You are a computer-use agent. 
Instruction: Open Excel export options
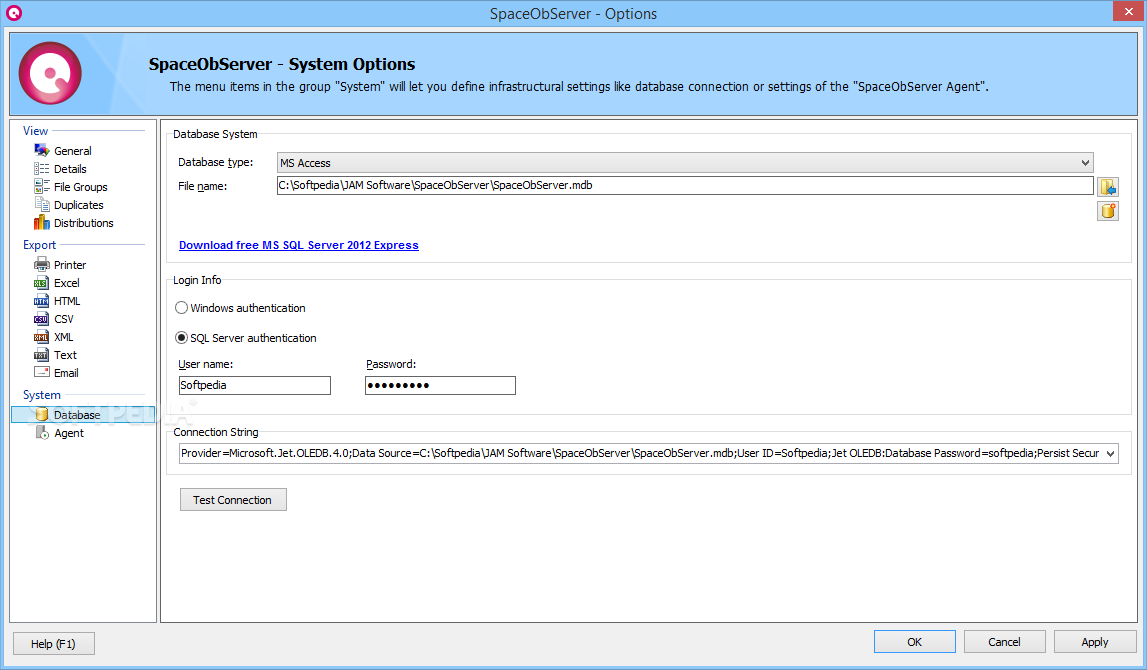tap(67, 283)
